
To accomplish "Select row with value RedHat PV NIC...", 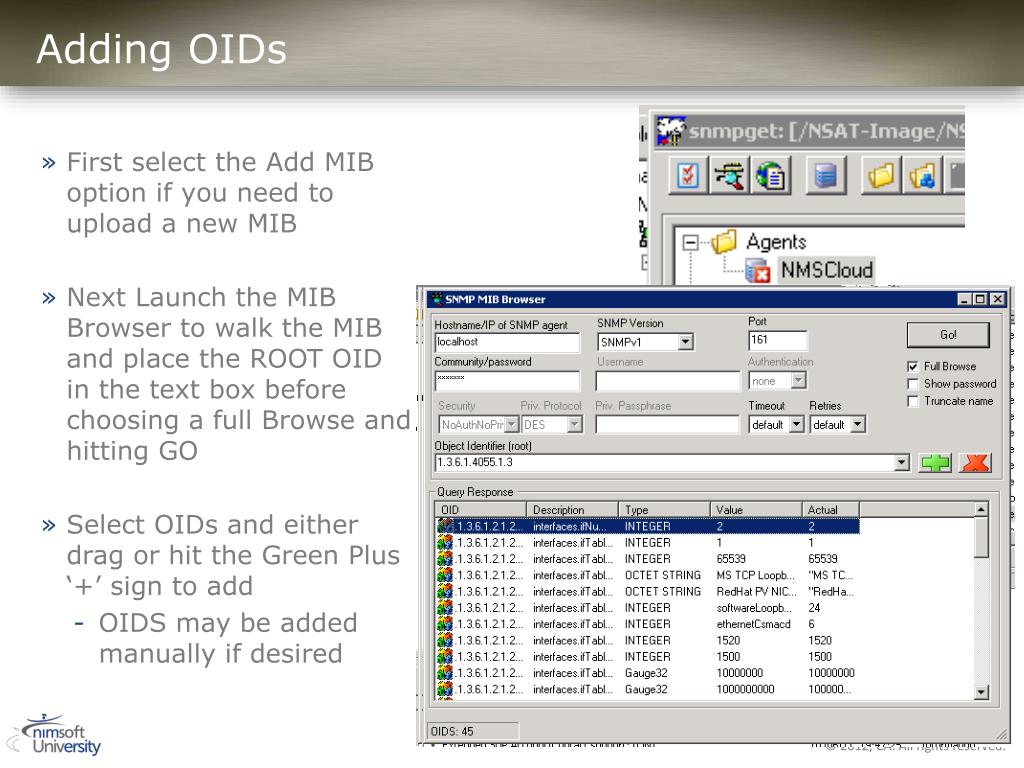I will (x=647, y=592).
